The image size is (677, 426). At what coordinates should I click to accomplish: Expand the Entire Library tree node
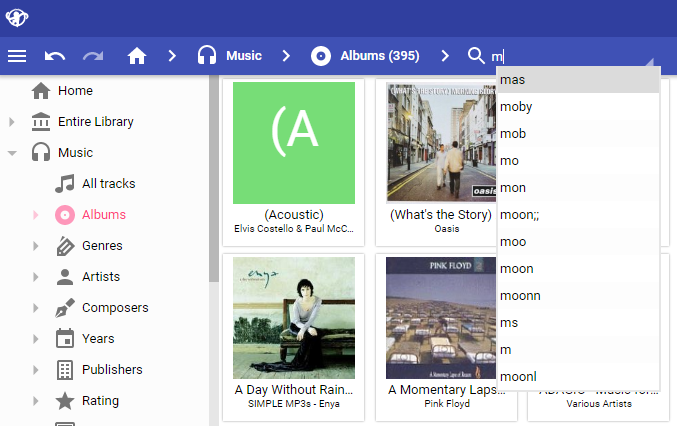point(12,122)
